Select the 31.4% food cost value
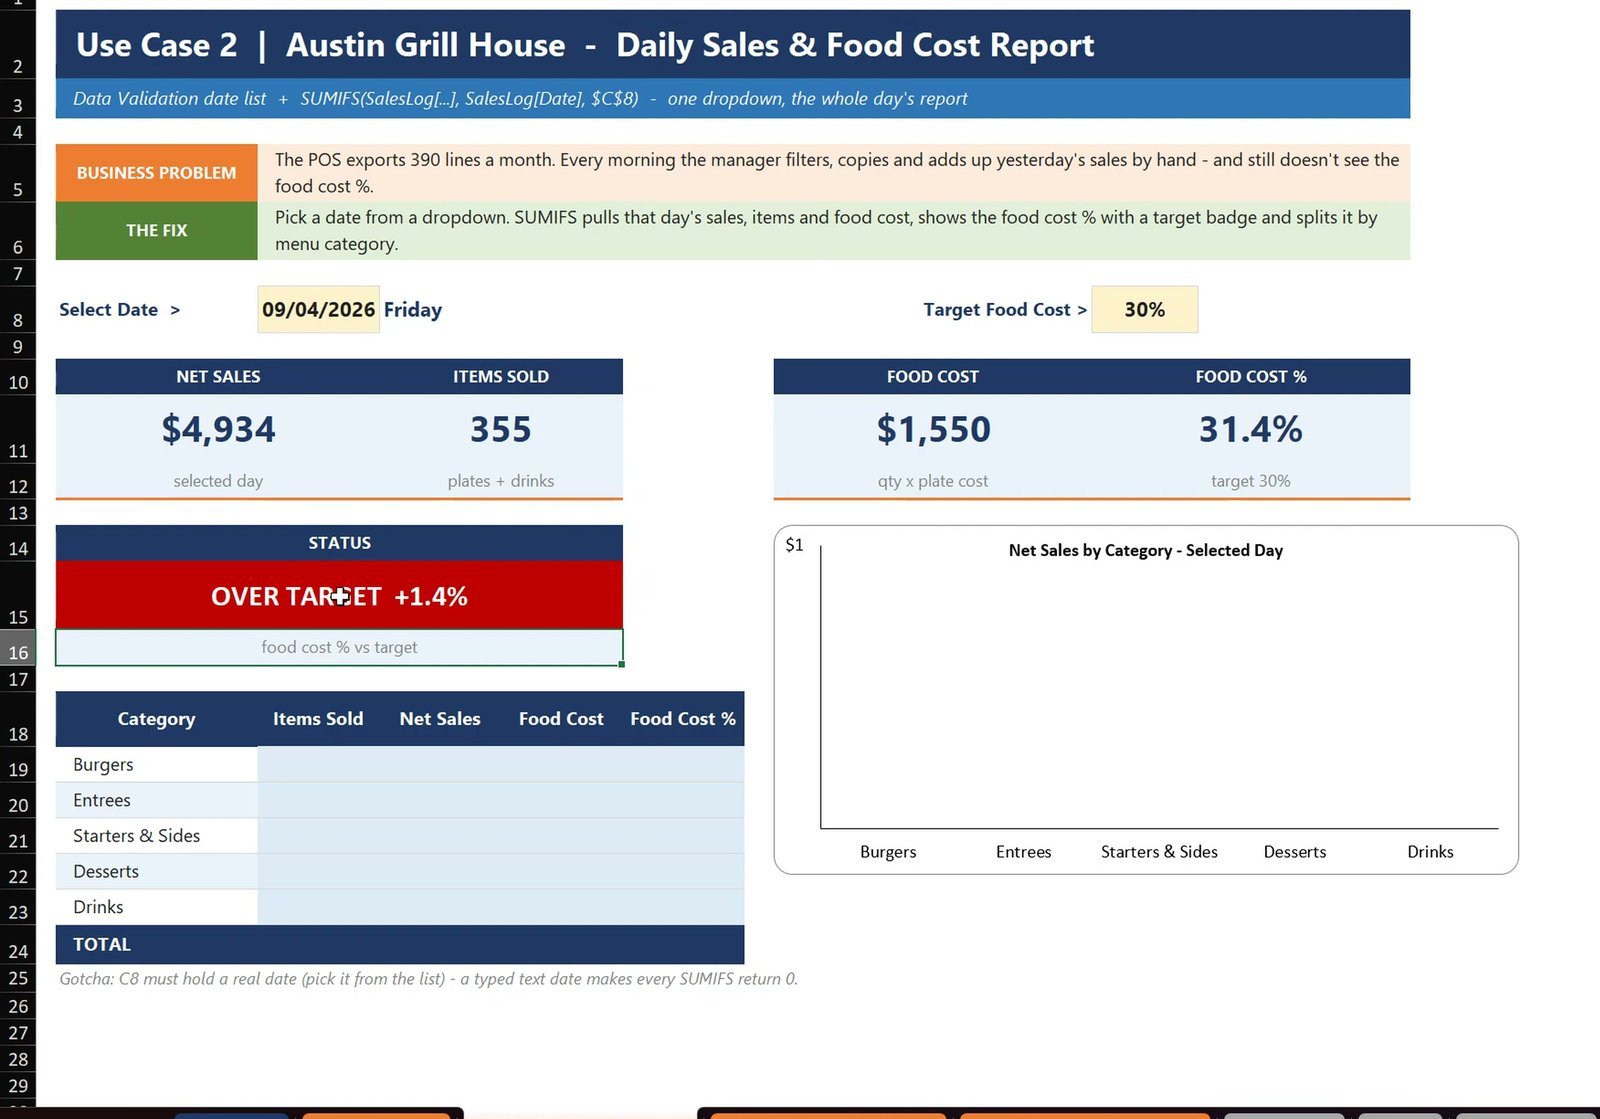This screenshot has height=1119, width=1600. coord(1251,429)
